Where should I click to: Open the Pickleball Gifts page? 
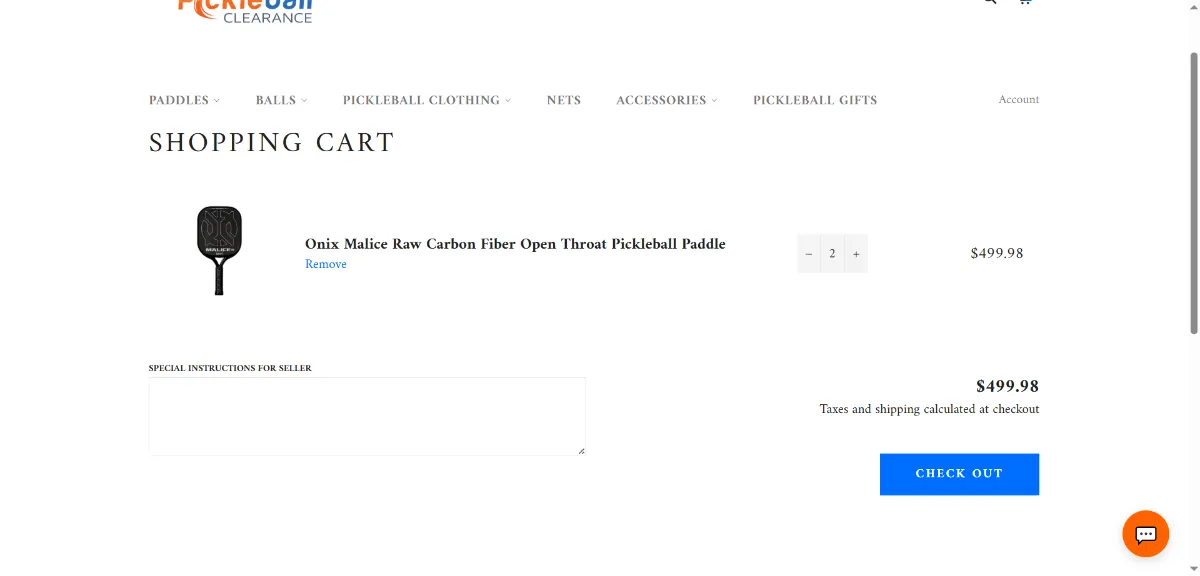pos(815,100)
